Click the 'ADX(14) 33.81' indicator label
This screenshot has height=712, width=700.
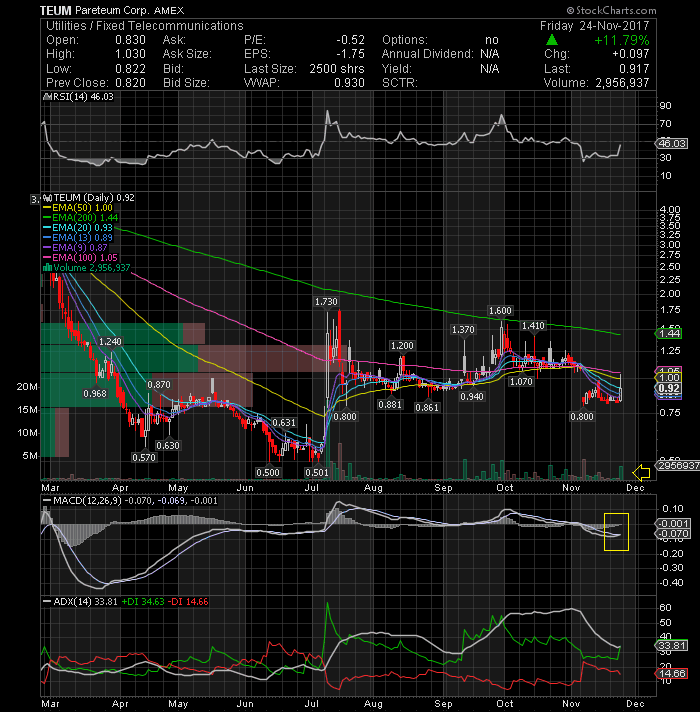coord(85,602)
